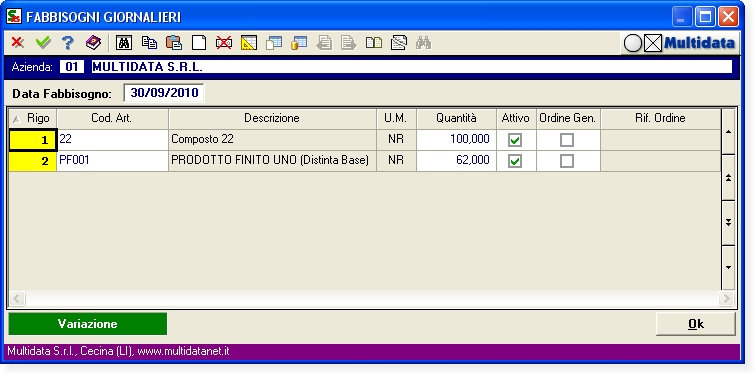Screen dimensions: 755x374
Task: Click the Ok button
Action: (696, 324)
